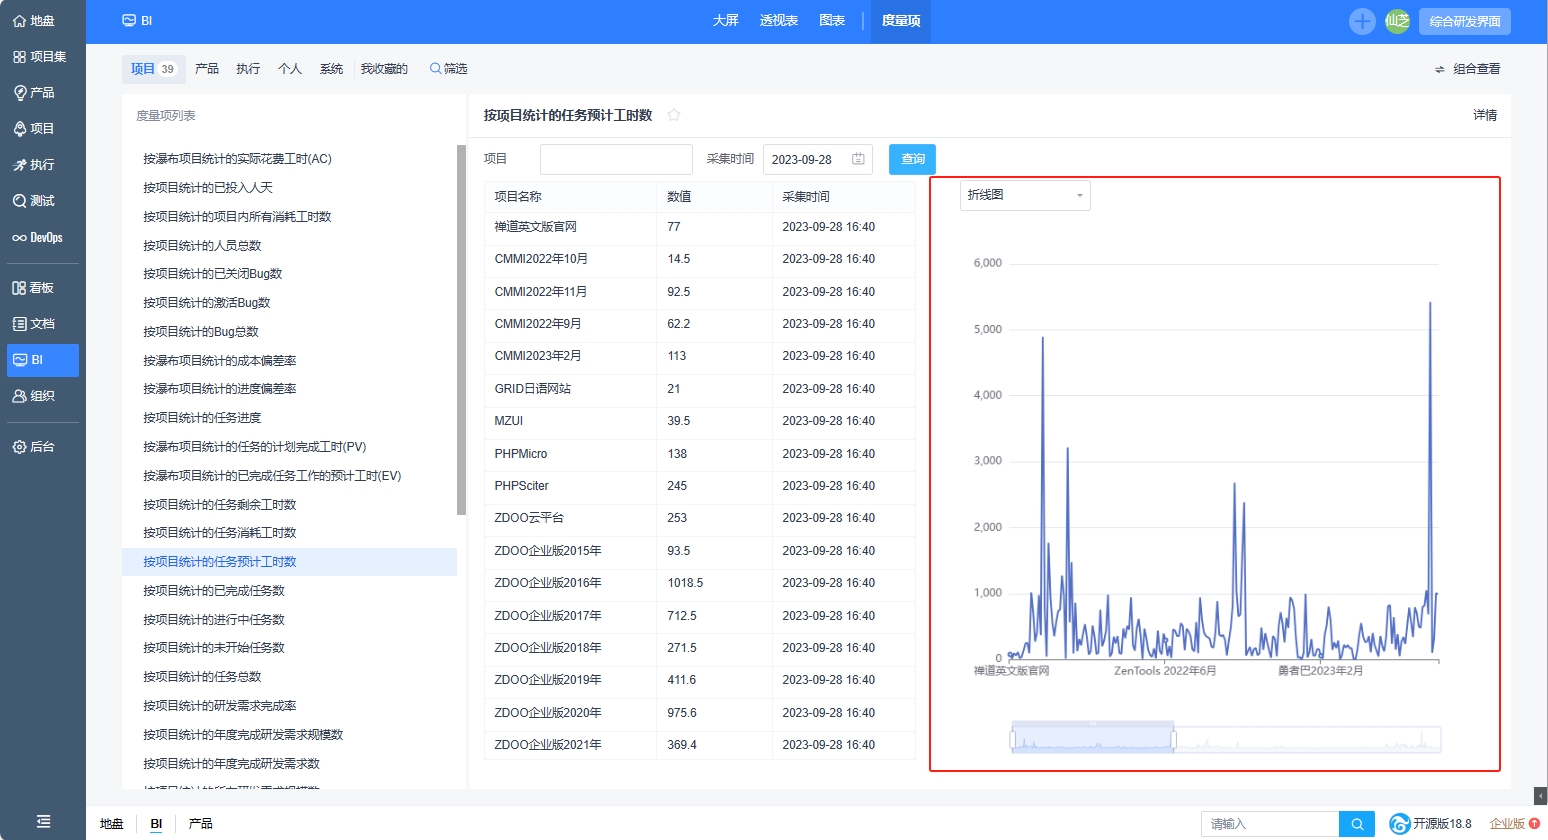The image size is (1548, 840).
Task: Click the 项目 filter input box
Action: tap(616, 159)
